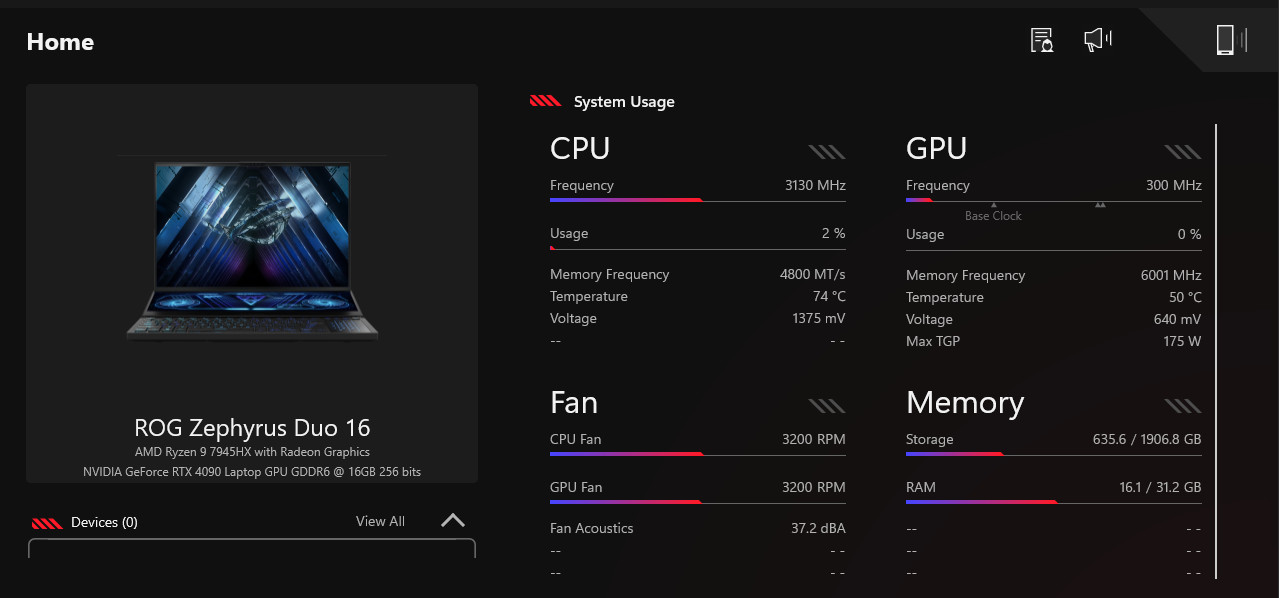The image size is (1279, 598).
Task: Open the user manual icon in the header
Action: click(x=1042, y=40)
